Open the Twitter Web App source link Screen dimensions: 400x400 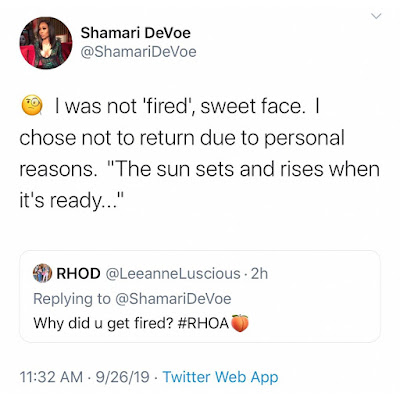tap(220, 377)
